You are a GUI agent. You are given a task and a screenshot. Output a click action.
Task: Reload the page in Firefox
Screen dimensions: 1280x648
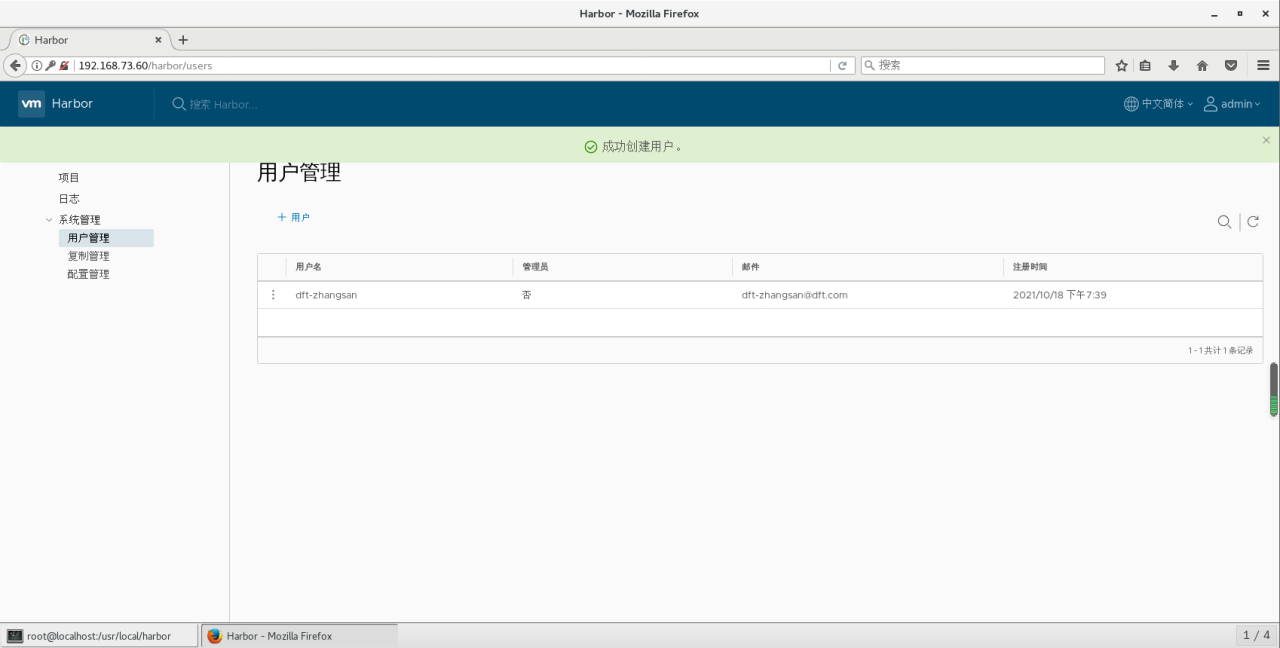point(843,65)
